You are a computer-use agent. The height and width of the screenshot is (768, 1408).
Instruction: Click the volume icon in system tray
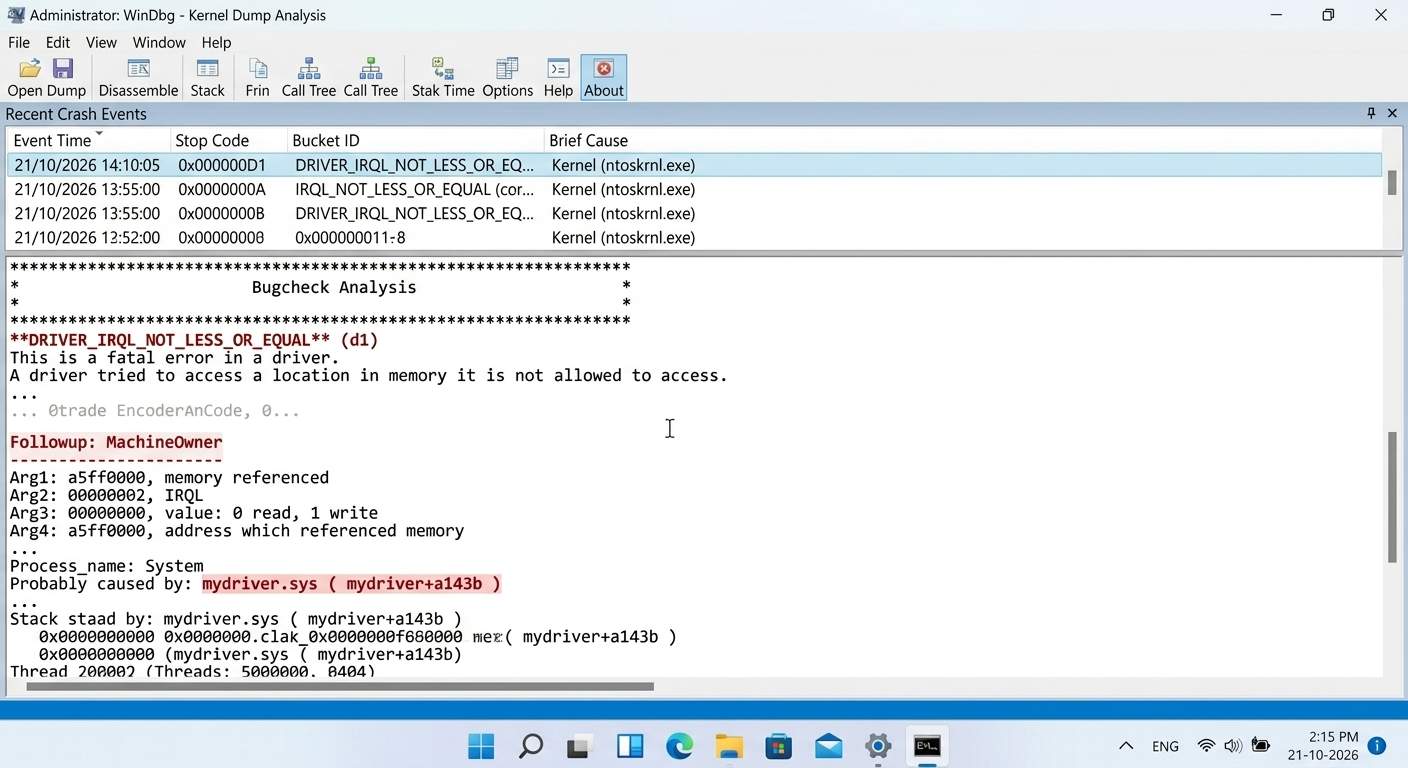tap(1233, 746)
